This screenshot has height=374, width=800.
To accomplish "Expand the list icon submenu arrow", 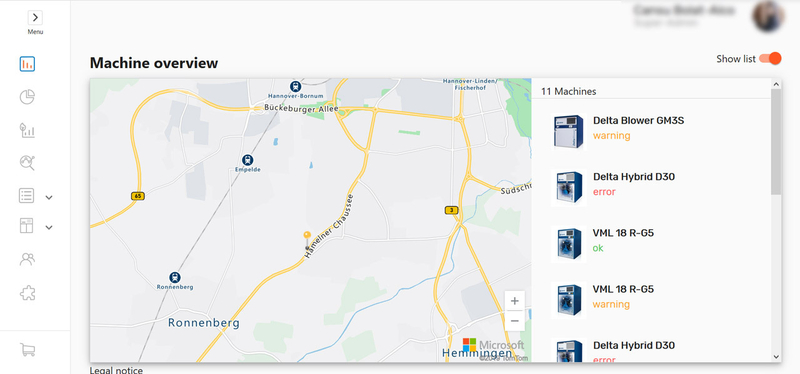I will pyautogui.click(x=49, y=197).
